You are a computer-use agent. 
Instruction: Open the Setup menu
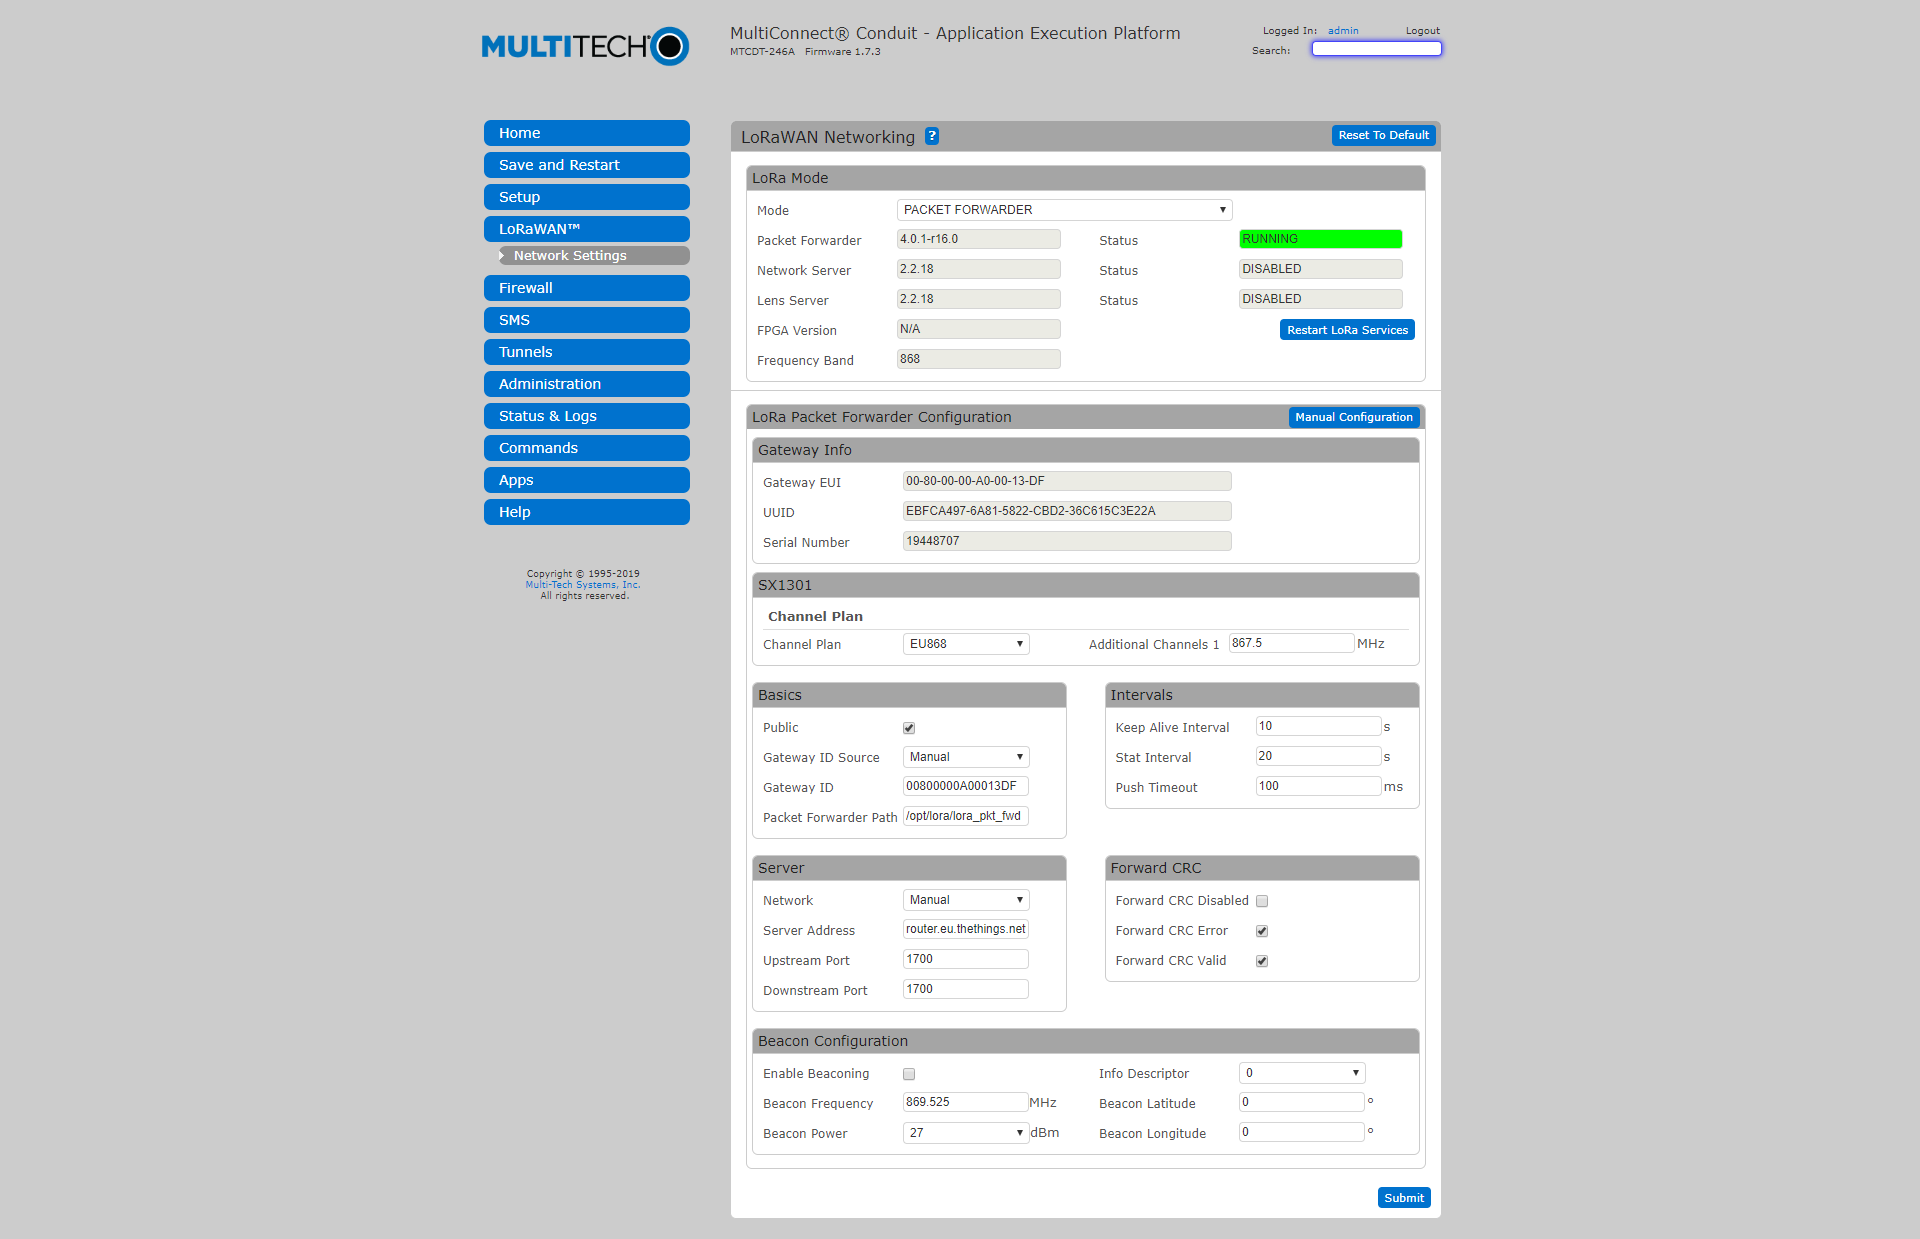click(587, 197)
